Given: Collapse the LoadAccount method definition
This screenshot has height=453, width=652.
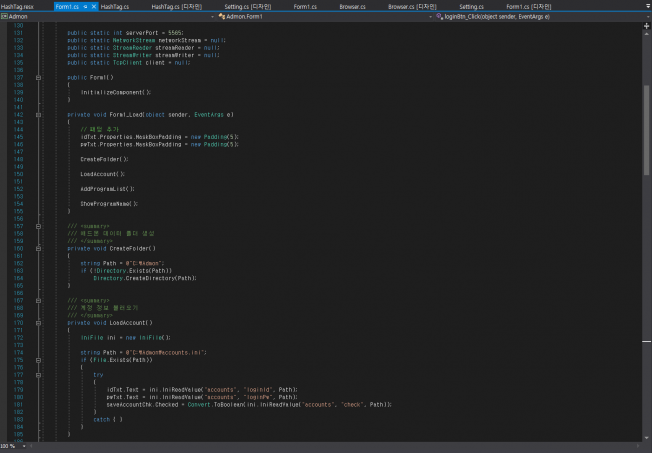Looking at the screenshot, I should click(38, 323).
